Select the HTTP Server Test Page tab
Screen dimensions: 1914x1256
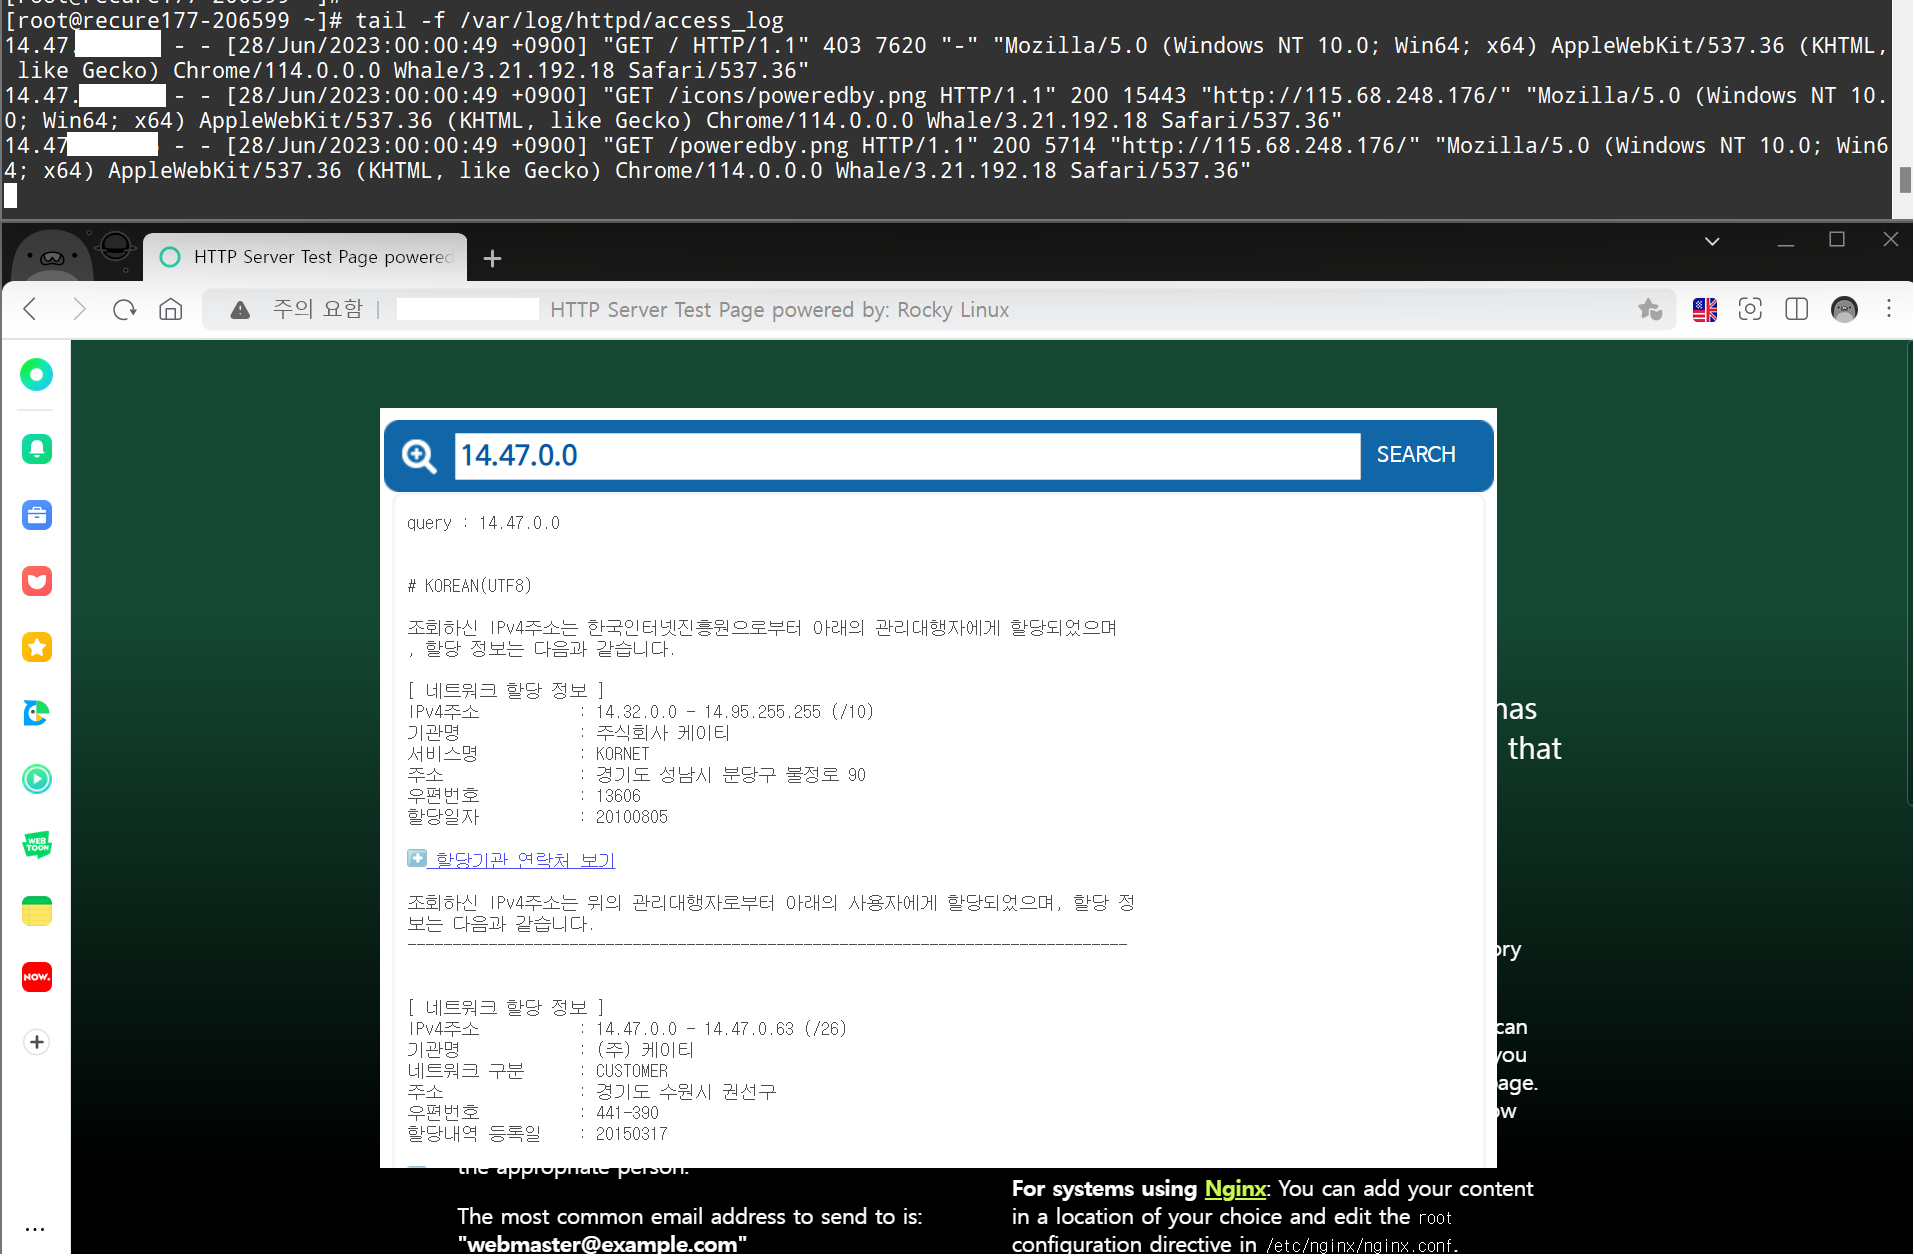310,257
